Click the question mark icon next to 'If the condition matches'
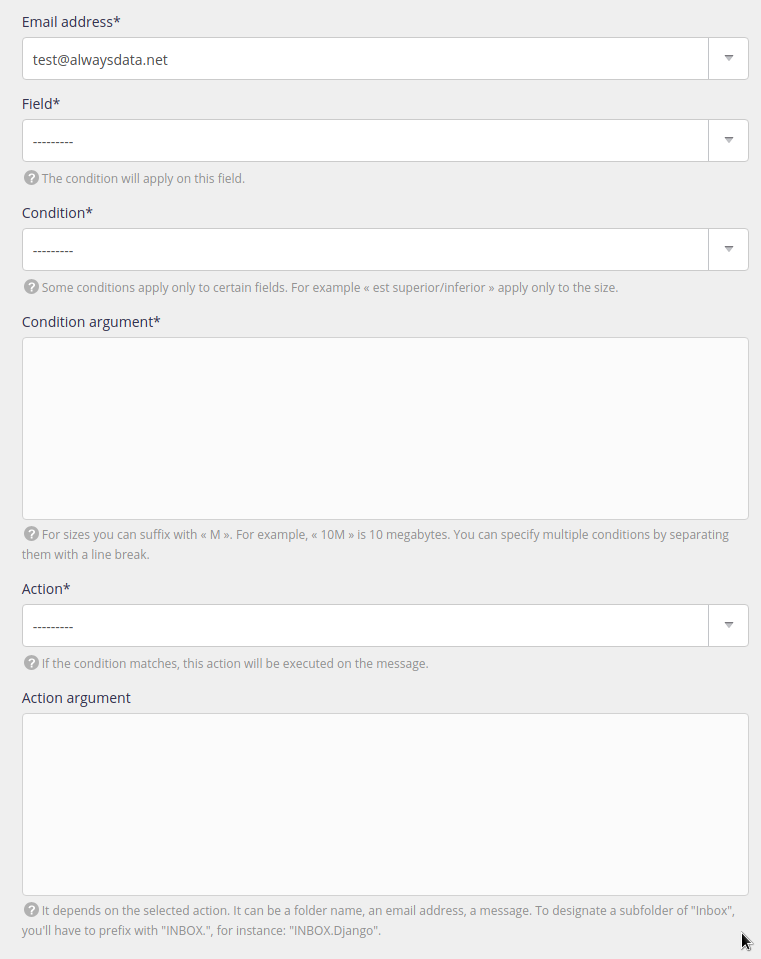This screenshot has width=761, height=959. coord(31,663)
